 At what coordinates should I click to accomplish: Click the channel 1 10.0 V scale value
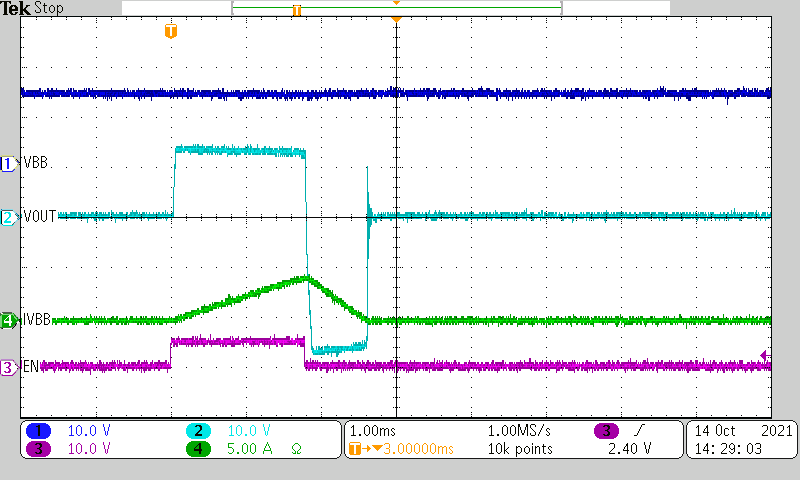(x=89, y=431)
